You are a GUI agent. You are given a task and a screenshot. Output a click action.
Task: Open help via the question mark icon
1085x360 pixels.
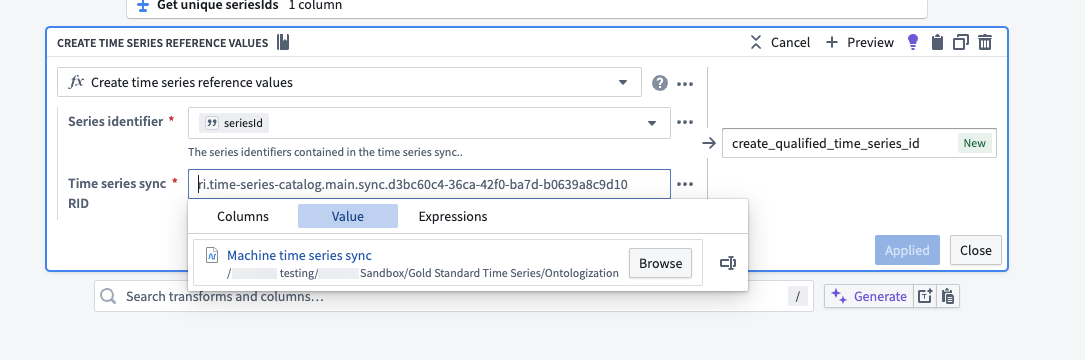660,83
